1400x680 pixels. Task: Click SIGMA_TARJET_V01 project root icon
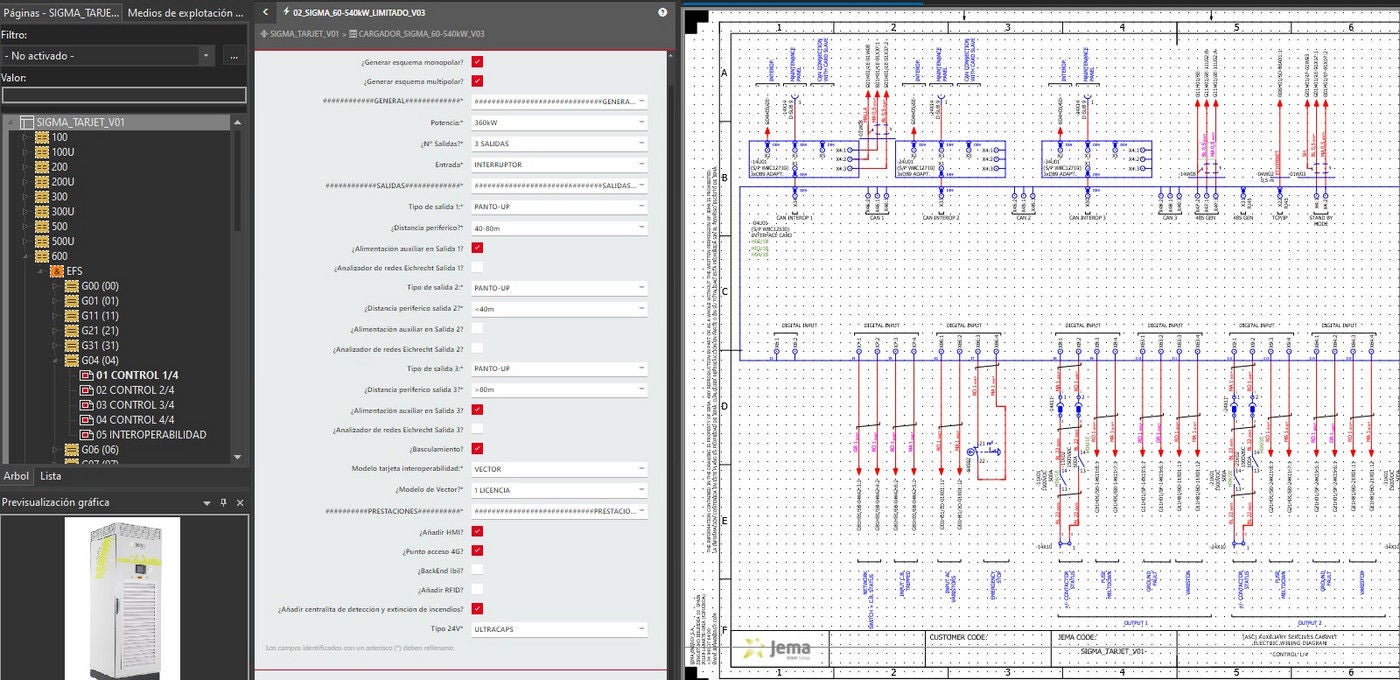click(27, 122)
